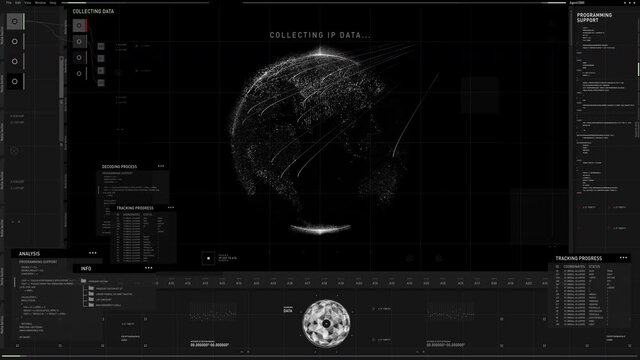Viewport: 640px width, 360px height.
Task: Open the three-dot menu of the Tracking Progress panel under Programming Support
Action: click(623, 258)
